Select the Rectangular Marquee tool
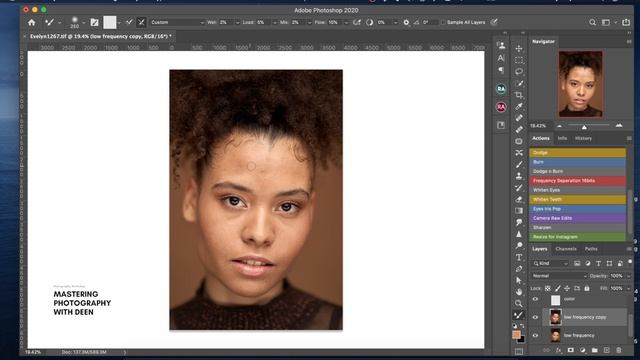 point(519,60)
